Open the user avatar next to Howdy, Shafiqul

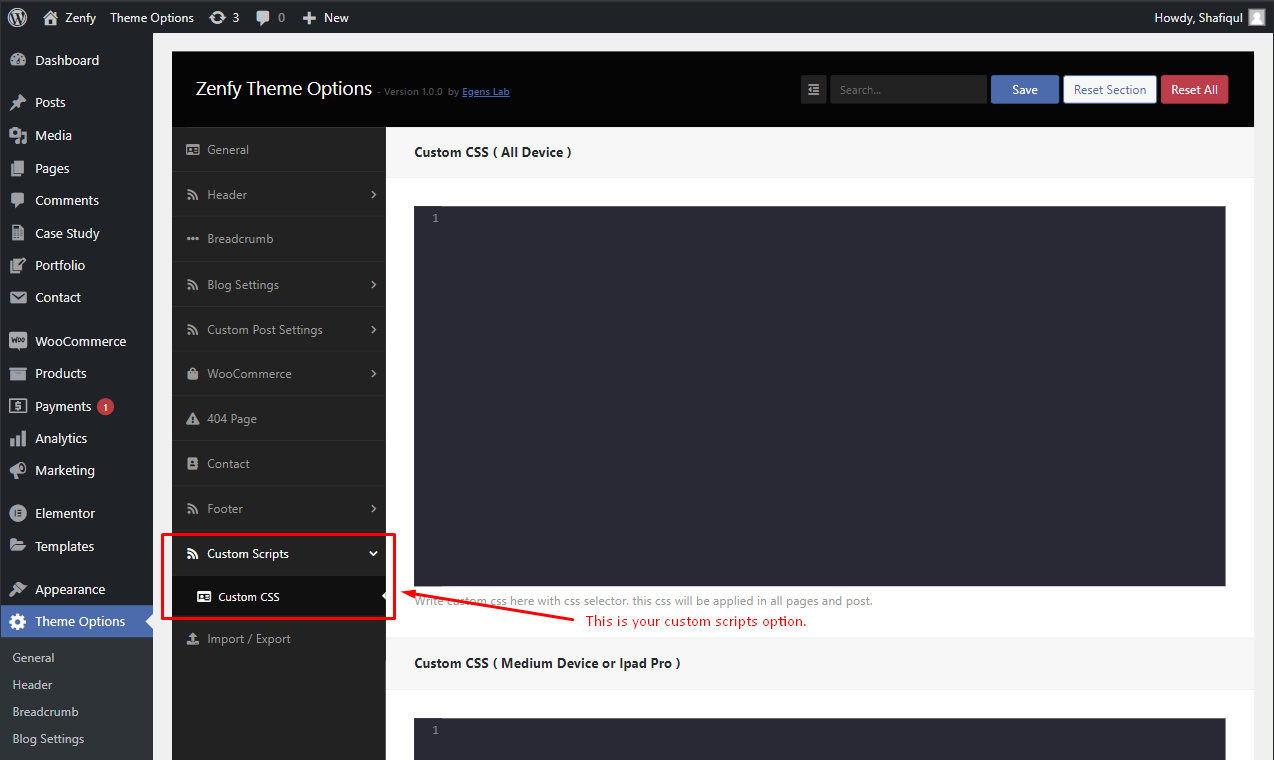(x=1256, y=17)
